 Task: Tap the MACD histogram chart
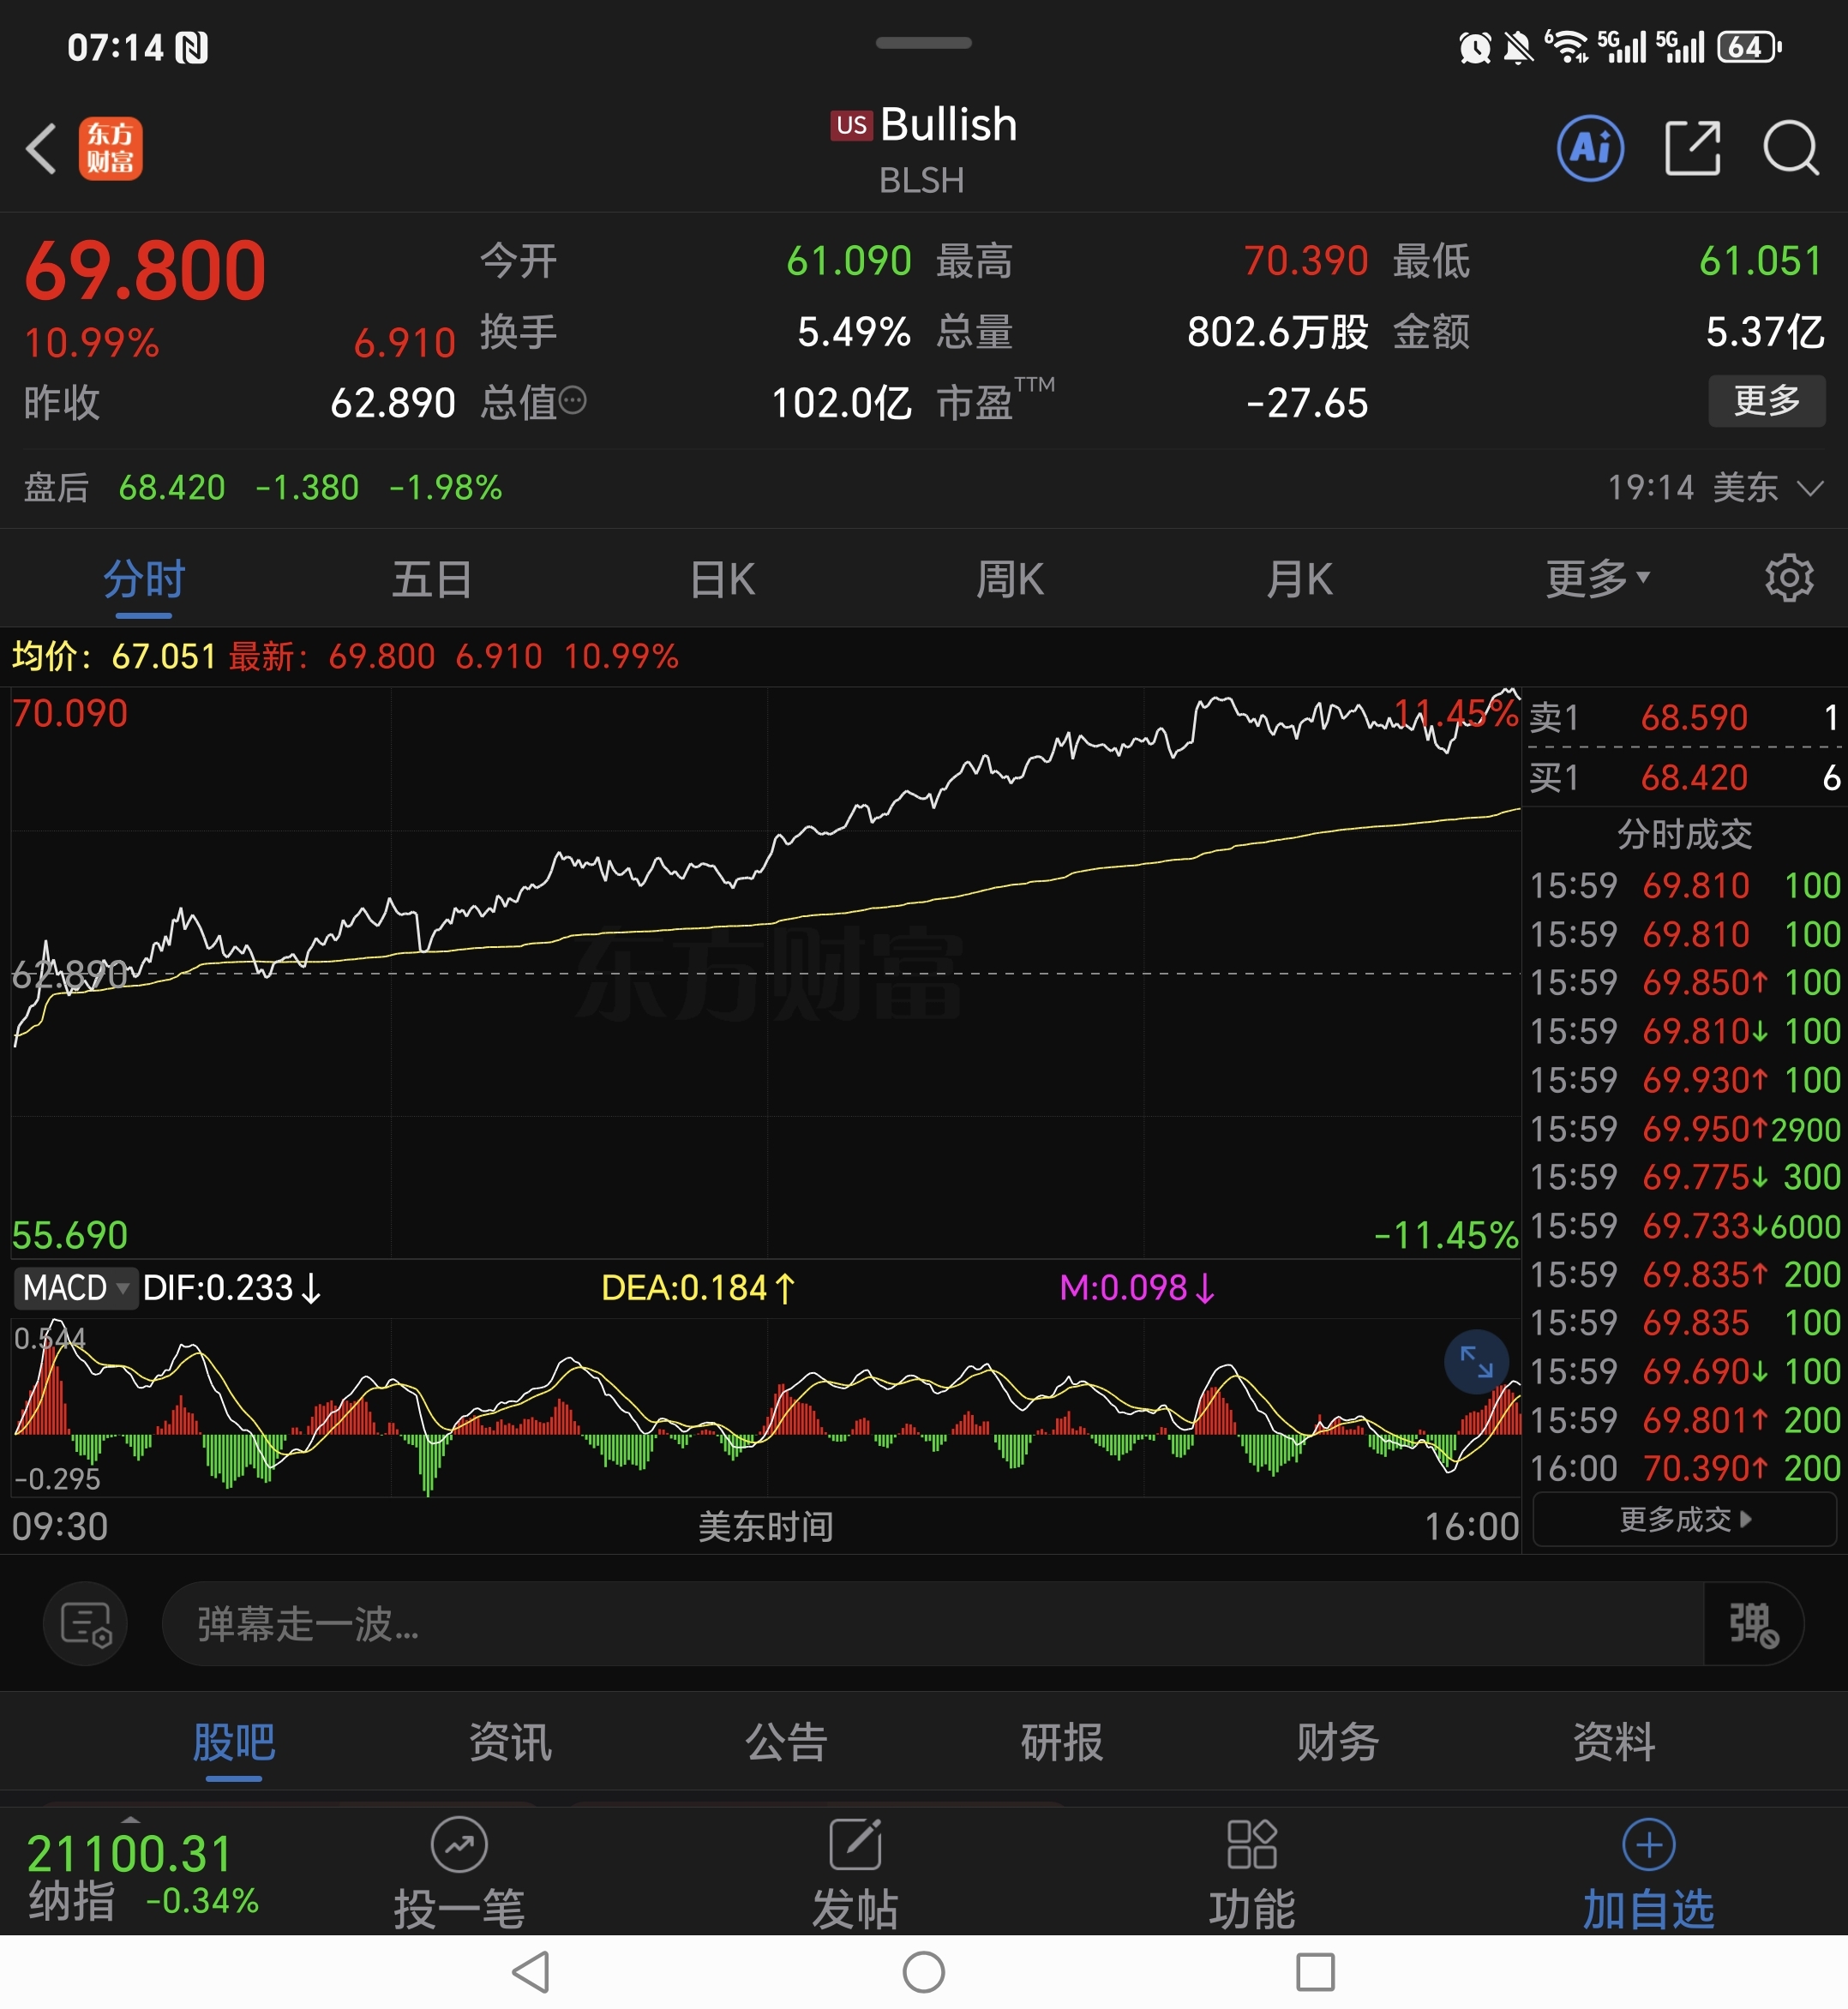766,1407
